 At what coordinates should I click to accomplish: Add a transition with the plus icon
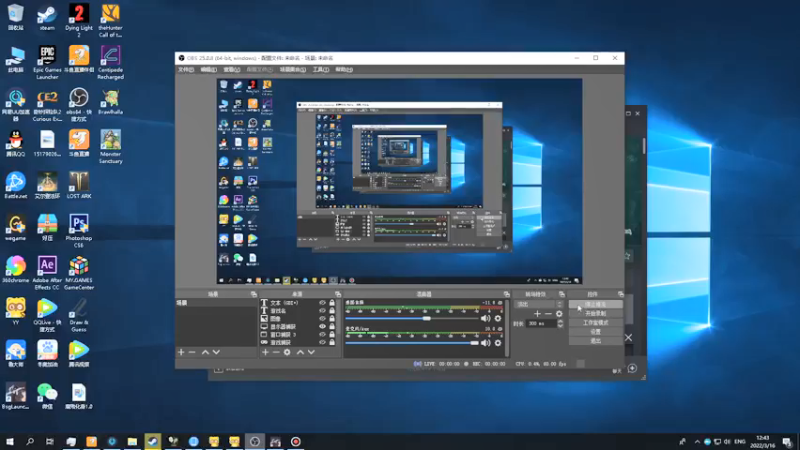click(537, 314)
